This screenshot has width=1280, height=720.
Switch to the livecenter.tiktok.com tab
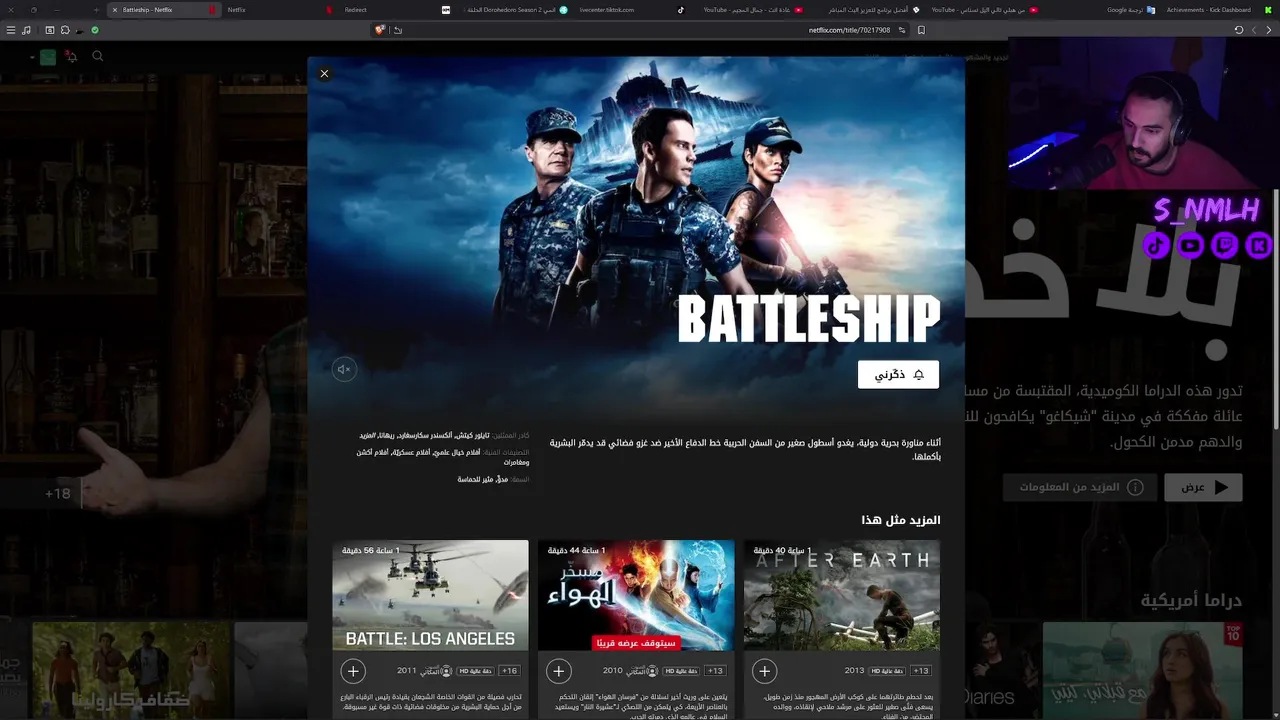(x=630, y=10)
